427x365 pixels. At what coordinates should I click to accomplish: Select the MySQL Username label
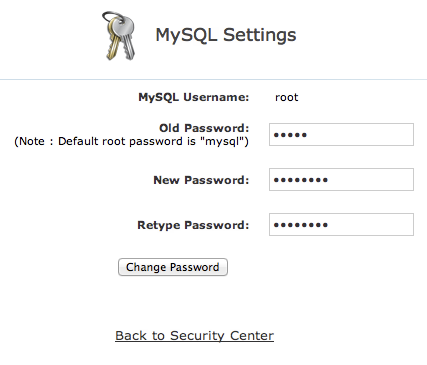point(194,97)
